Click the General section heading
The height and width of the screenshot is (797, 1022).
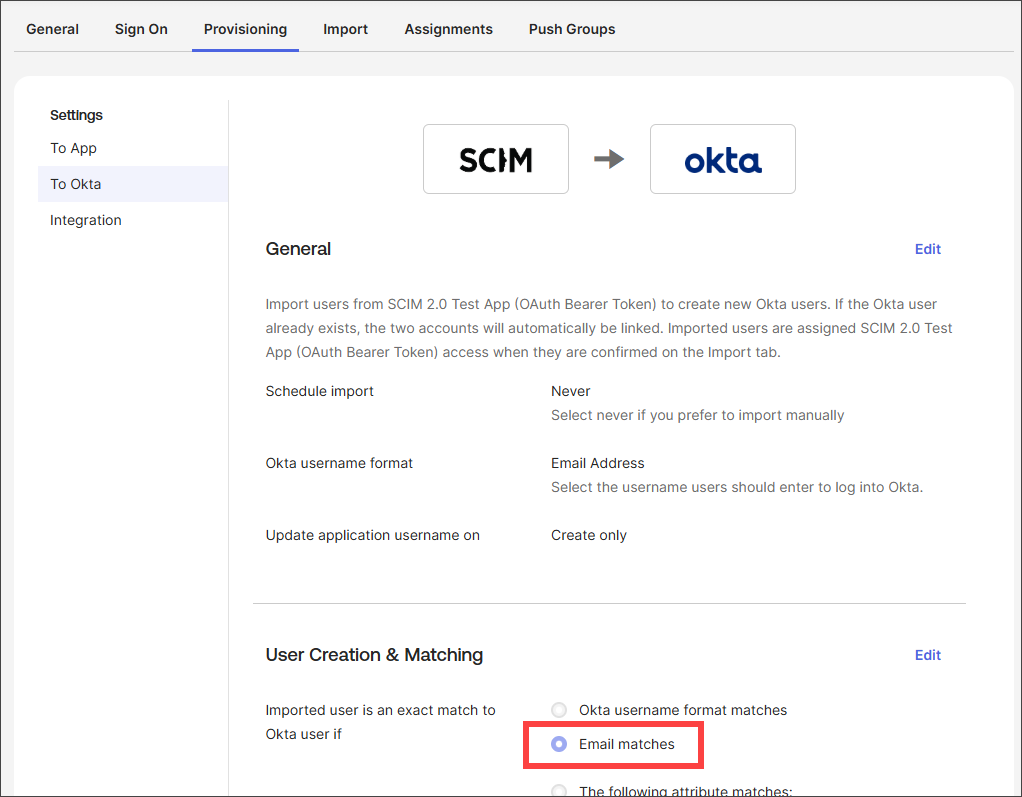tap(298, 249)
